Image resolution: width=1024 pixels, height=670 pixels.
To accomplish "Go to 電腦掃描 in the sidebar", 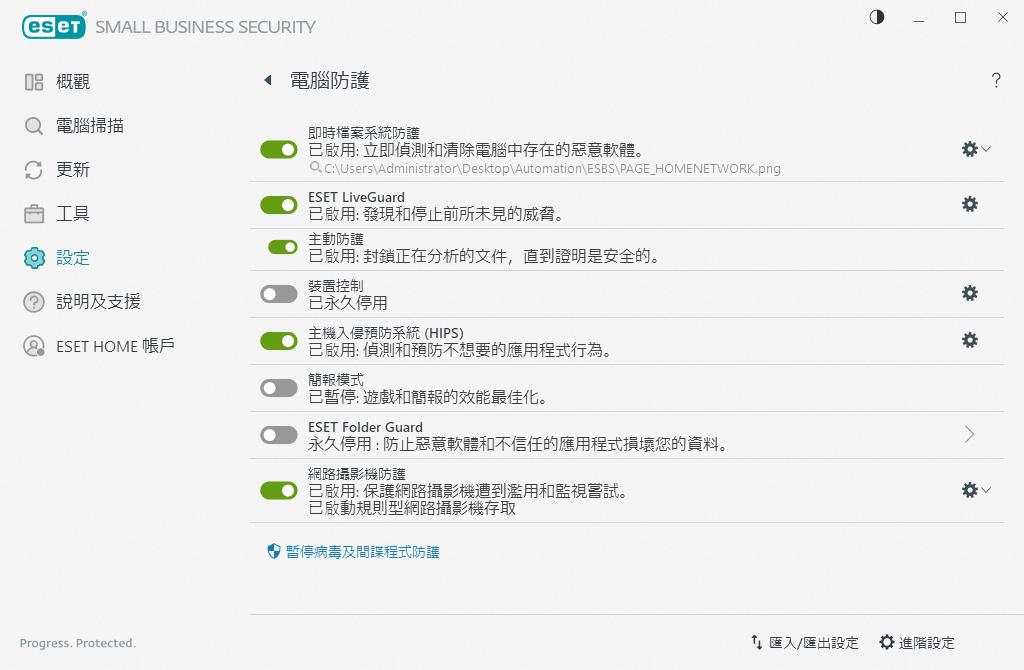I will coord(89,126).
